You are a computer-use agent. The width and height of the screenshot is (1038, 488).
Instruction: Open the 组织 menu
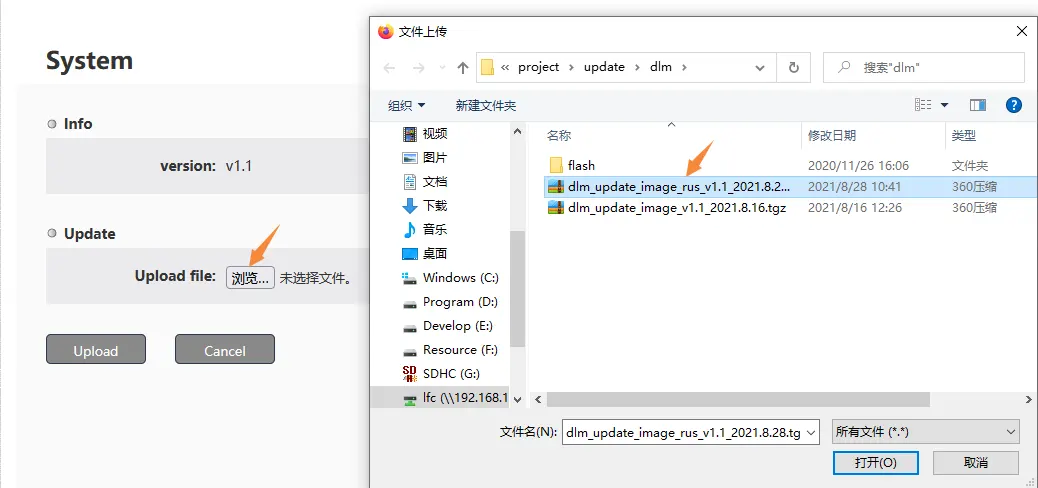pos(406,105)
